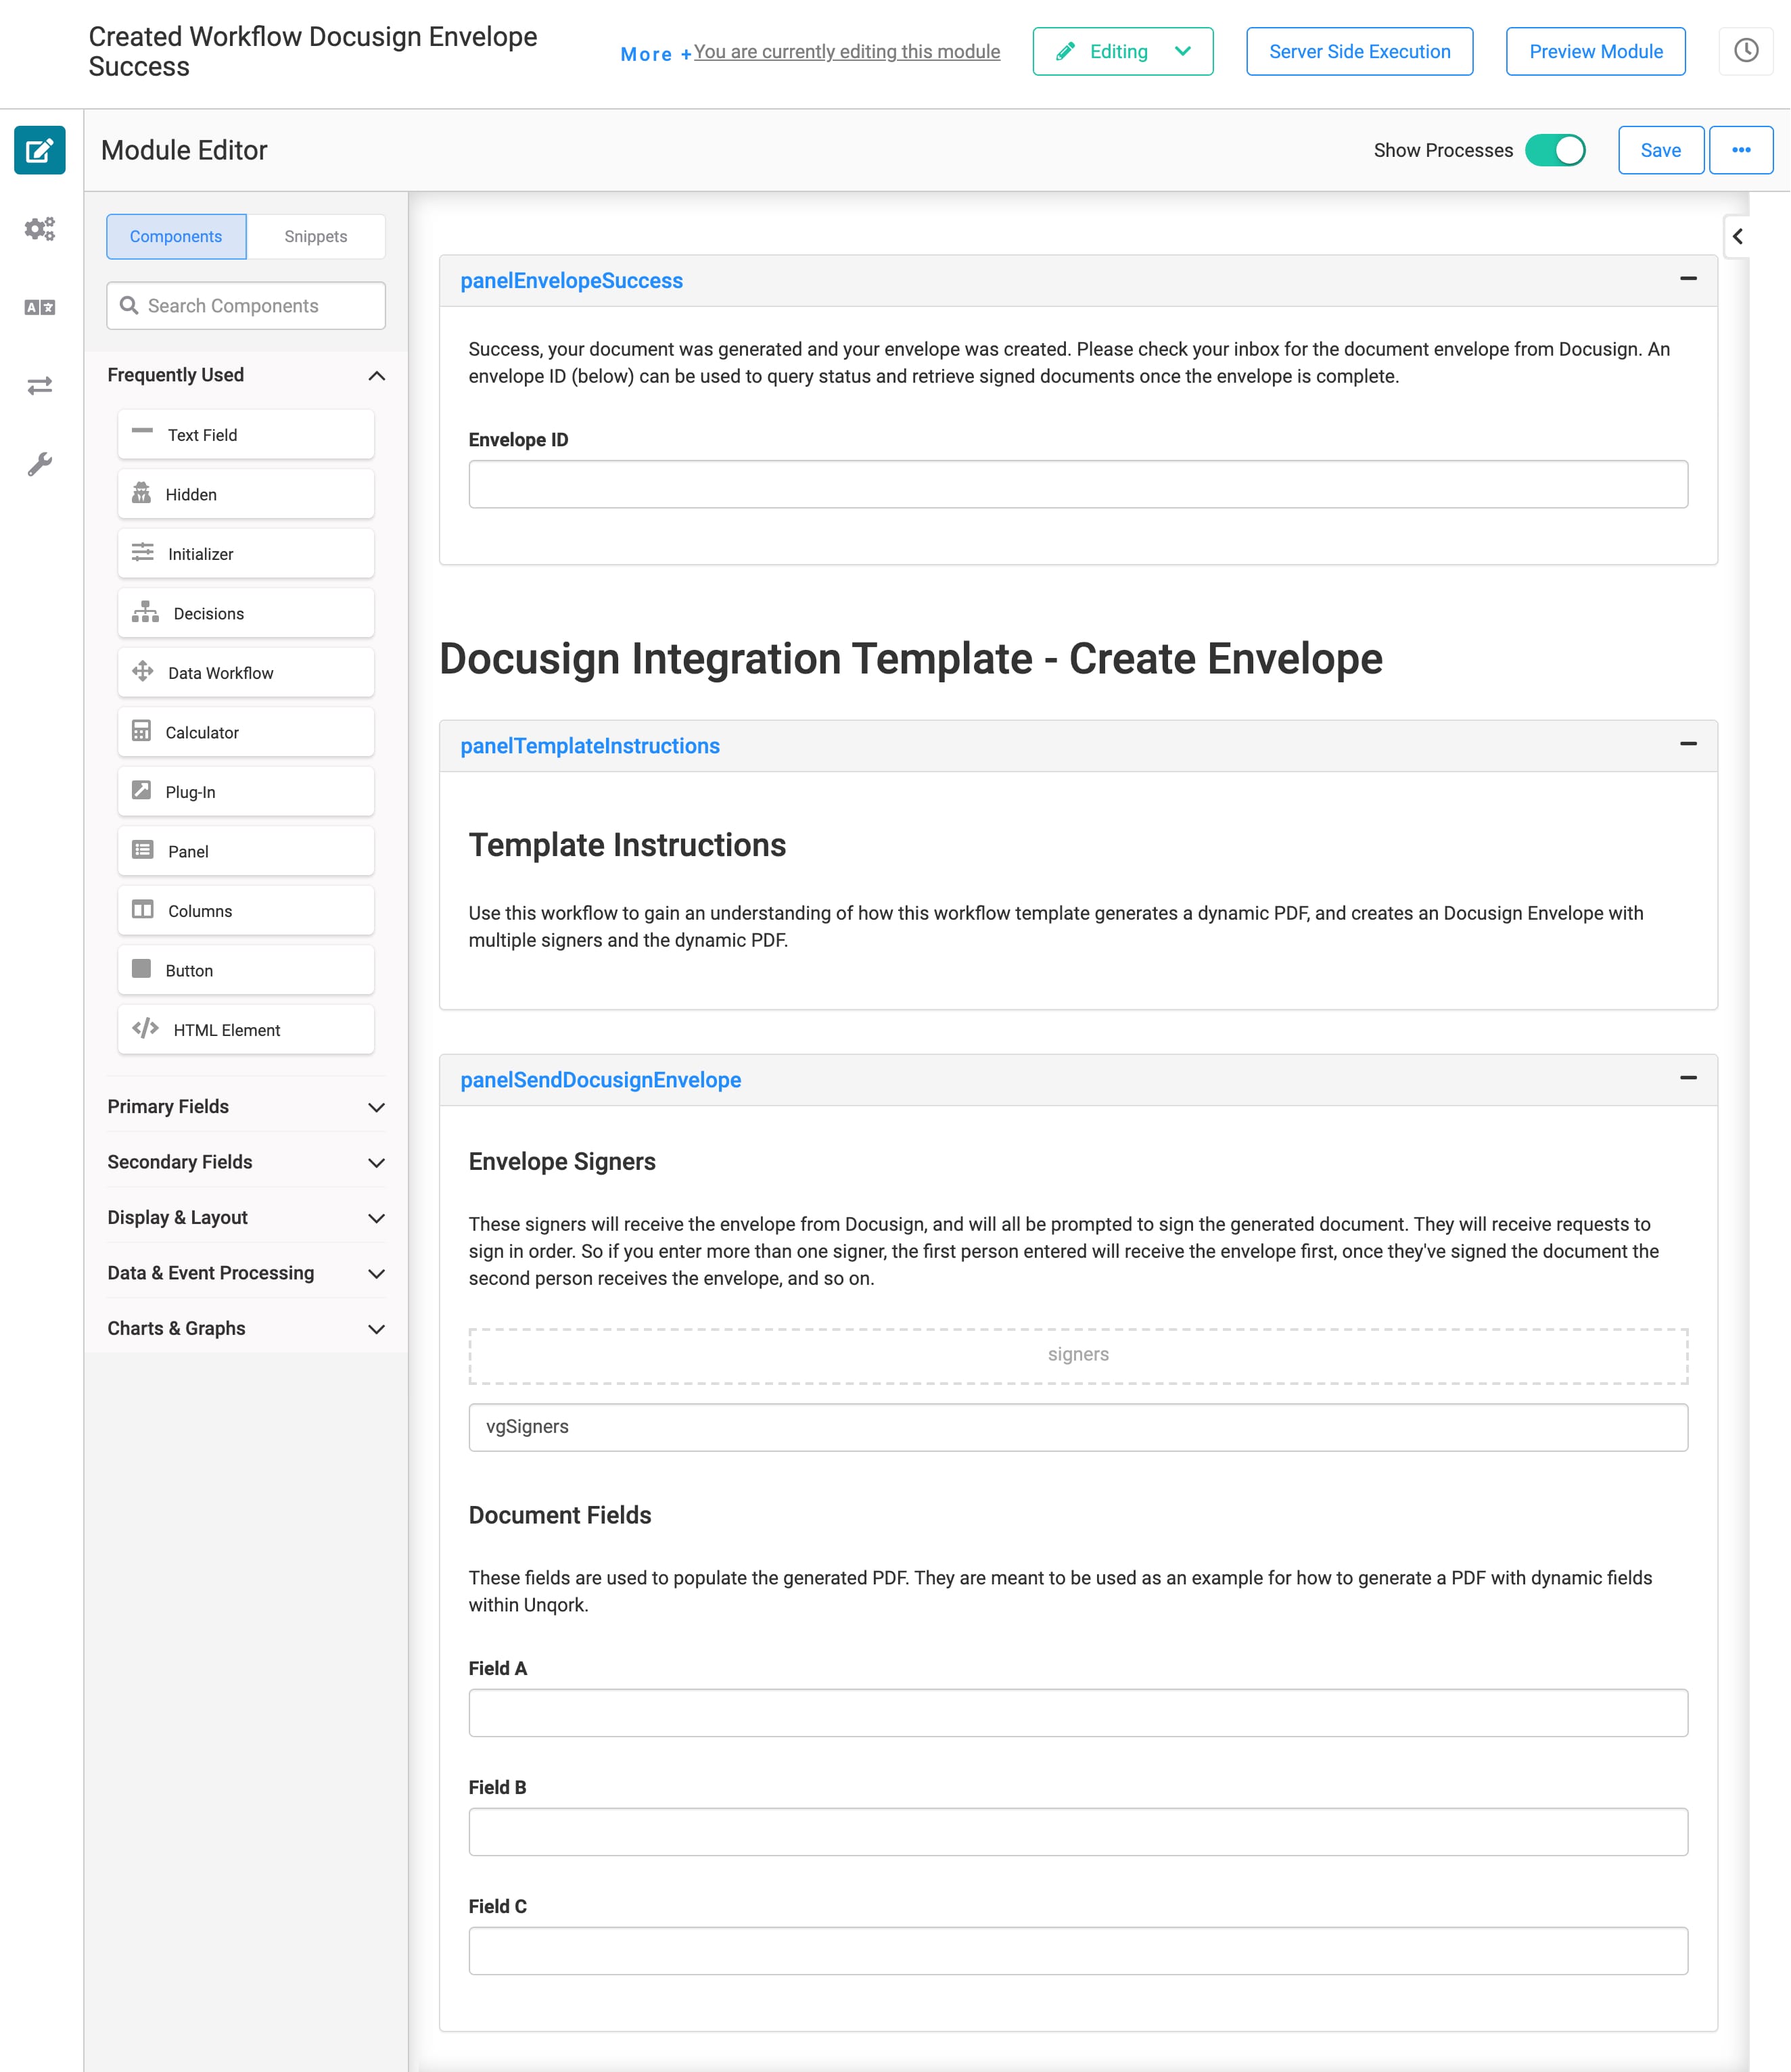Click the Save button
1791x2072 pixels.
[x=1661, y=150]
